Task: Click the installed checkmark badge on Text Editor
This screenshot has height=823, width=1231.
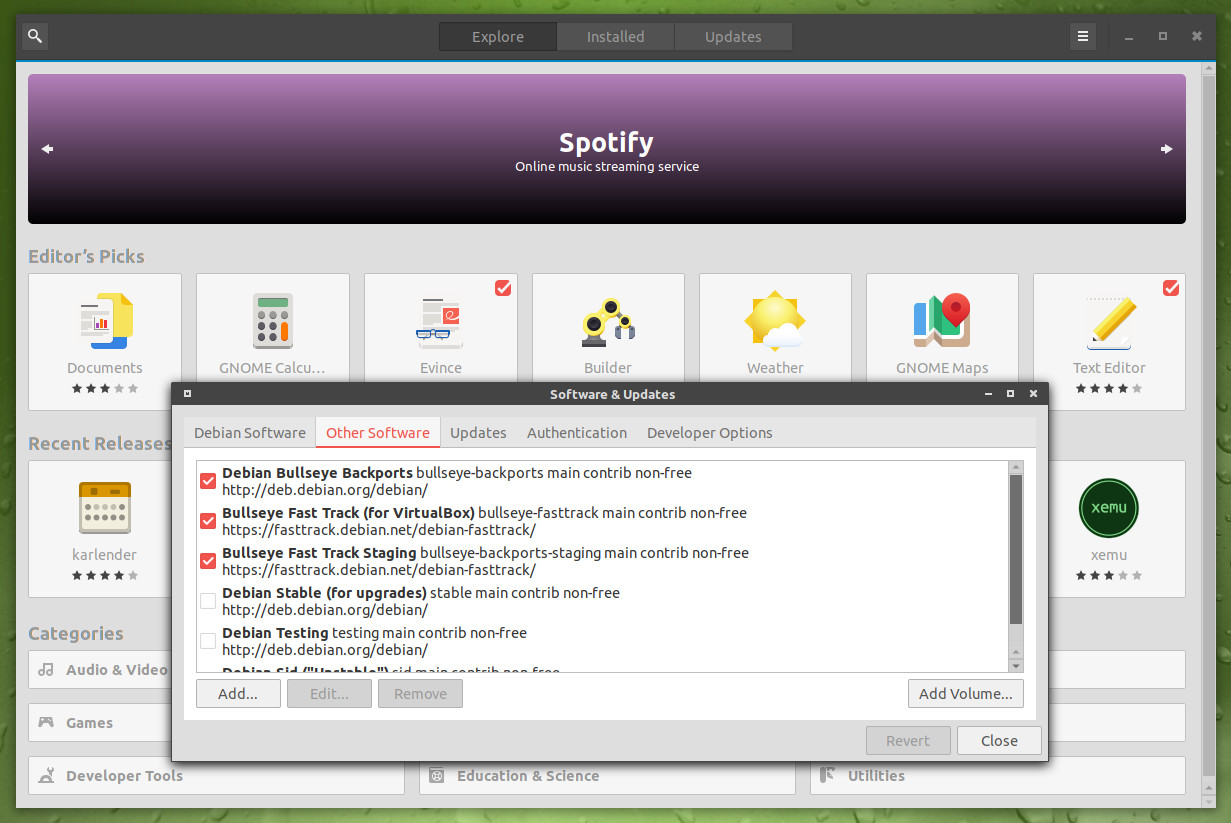Action: (1171, 288)
